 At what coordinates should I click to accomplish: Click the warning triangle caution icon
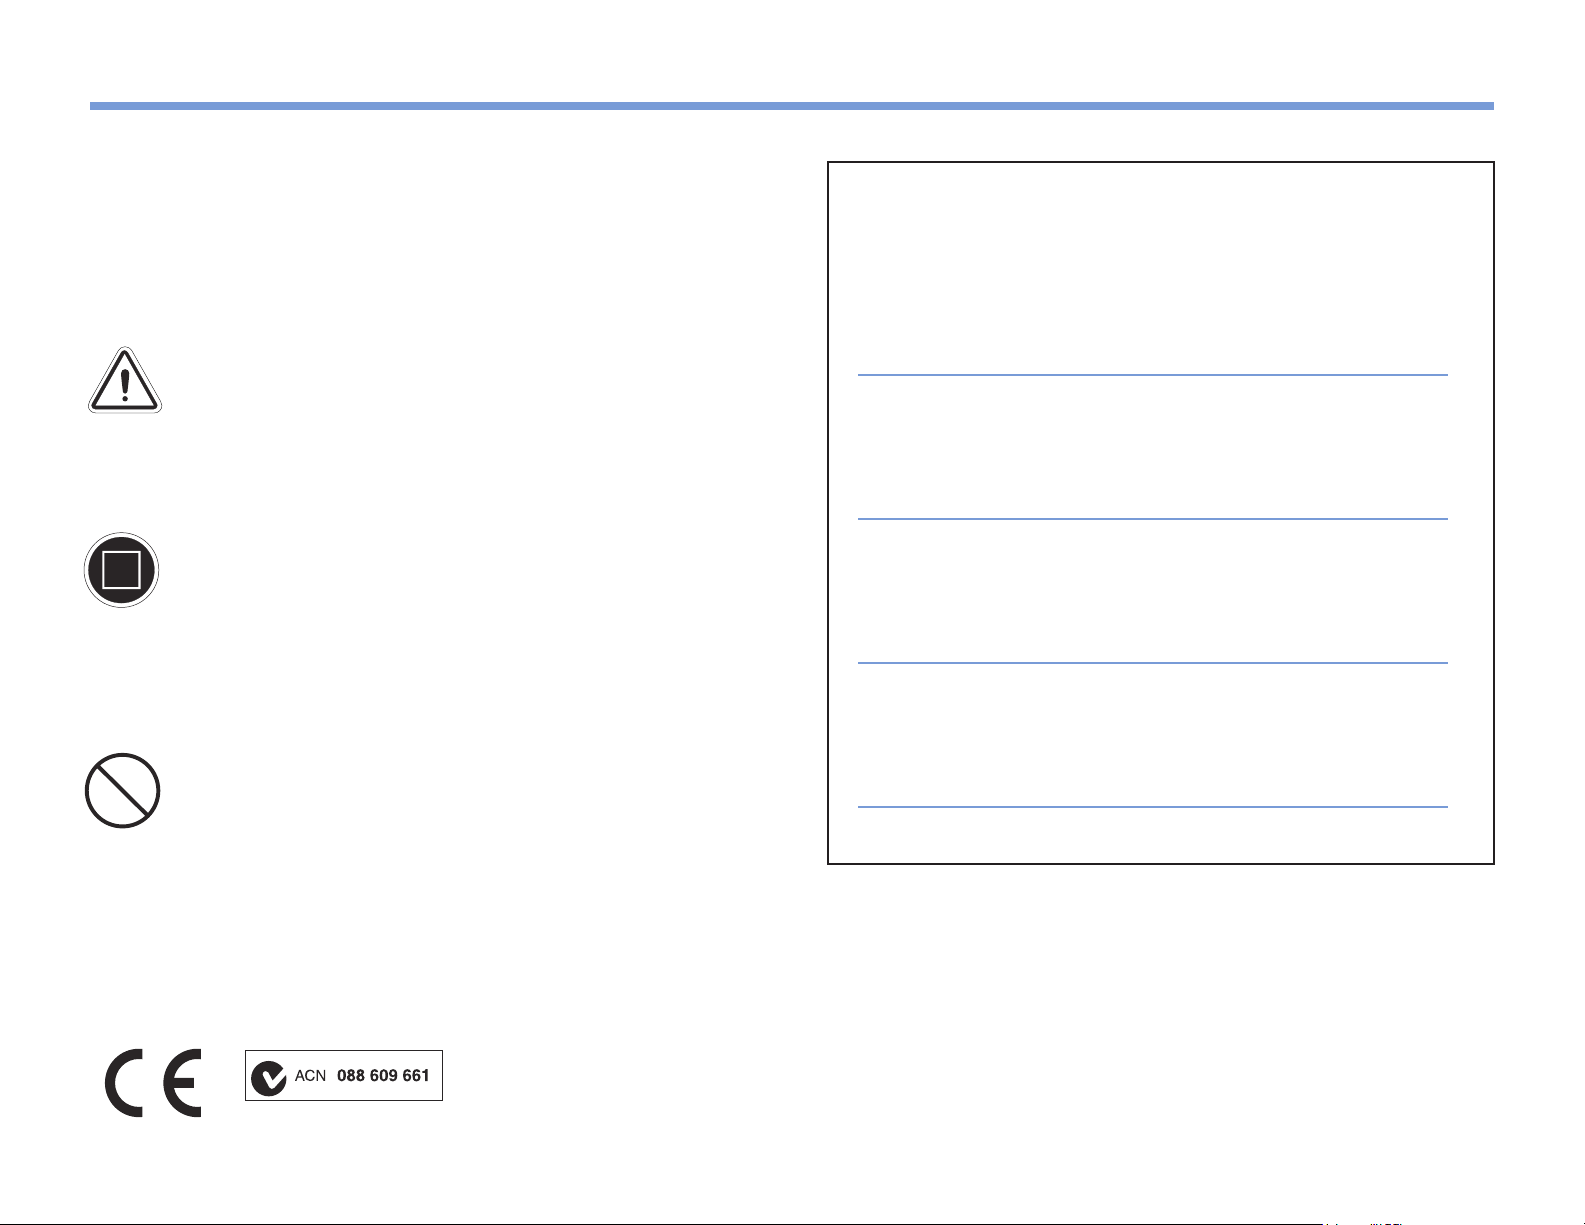tap(122, 381)
